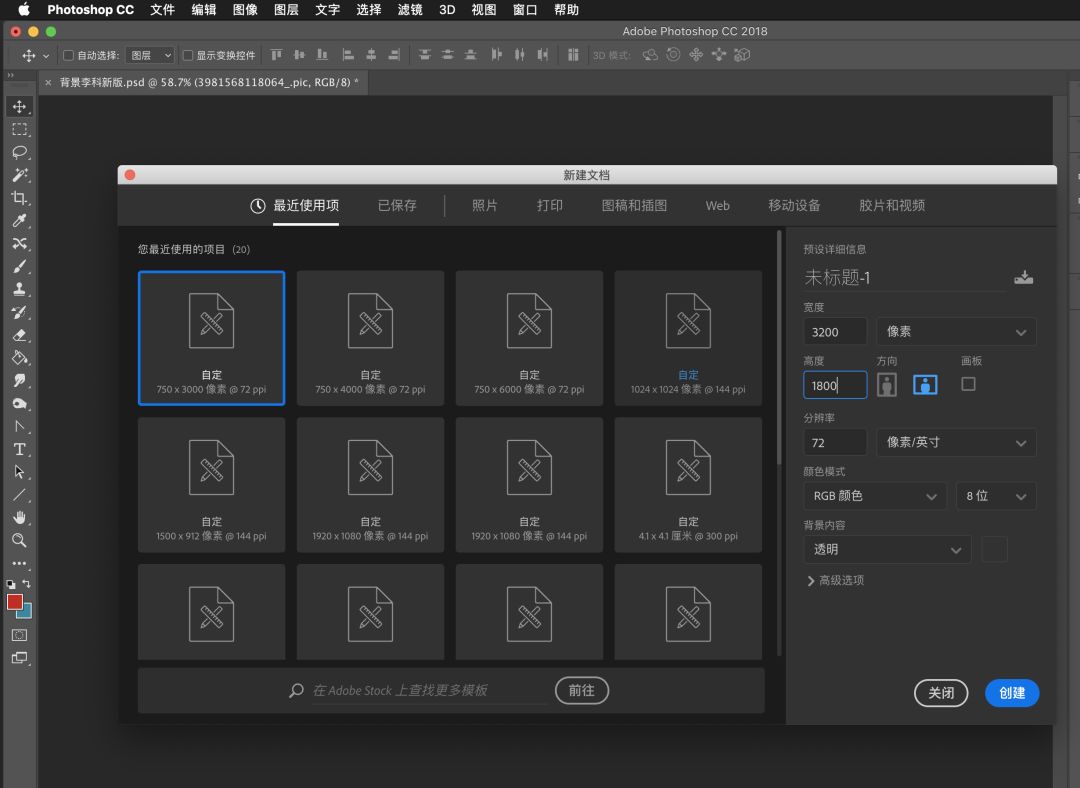Viewport: 1080px width, 788px height.
Task: Select the Type tool
Action: click(x=19, y=449)
